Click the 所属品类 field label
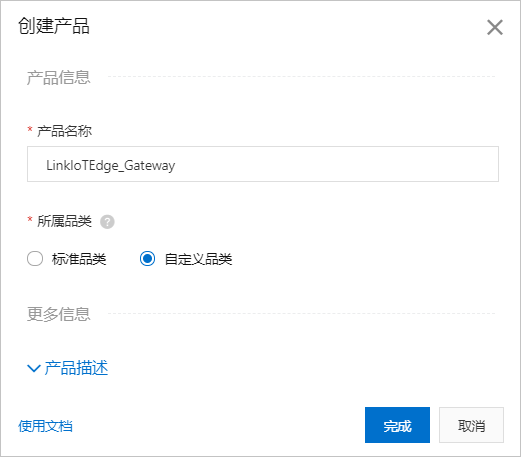Viewport: 521px width, 457px height. tap(64, 221)
